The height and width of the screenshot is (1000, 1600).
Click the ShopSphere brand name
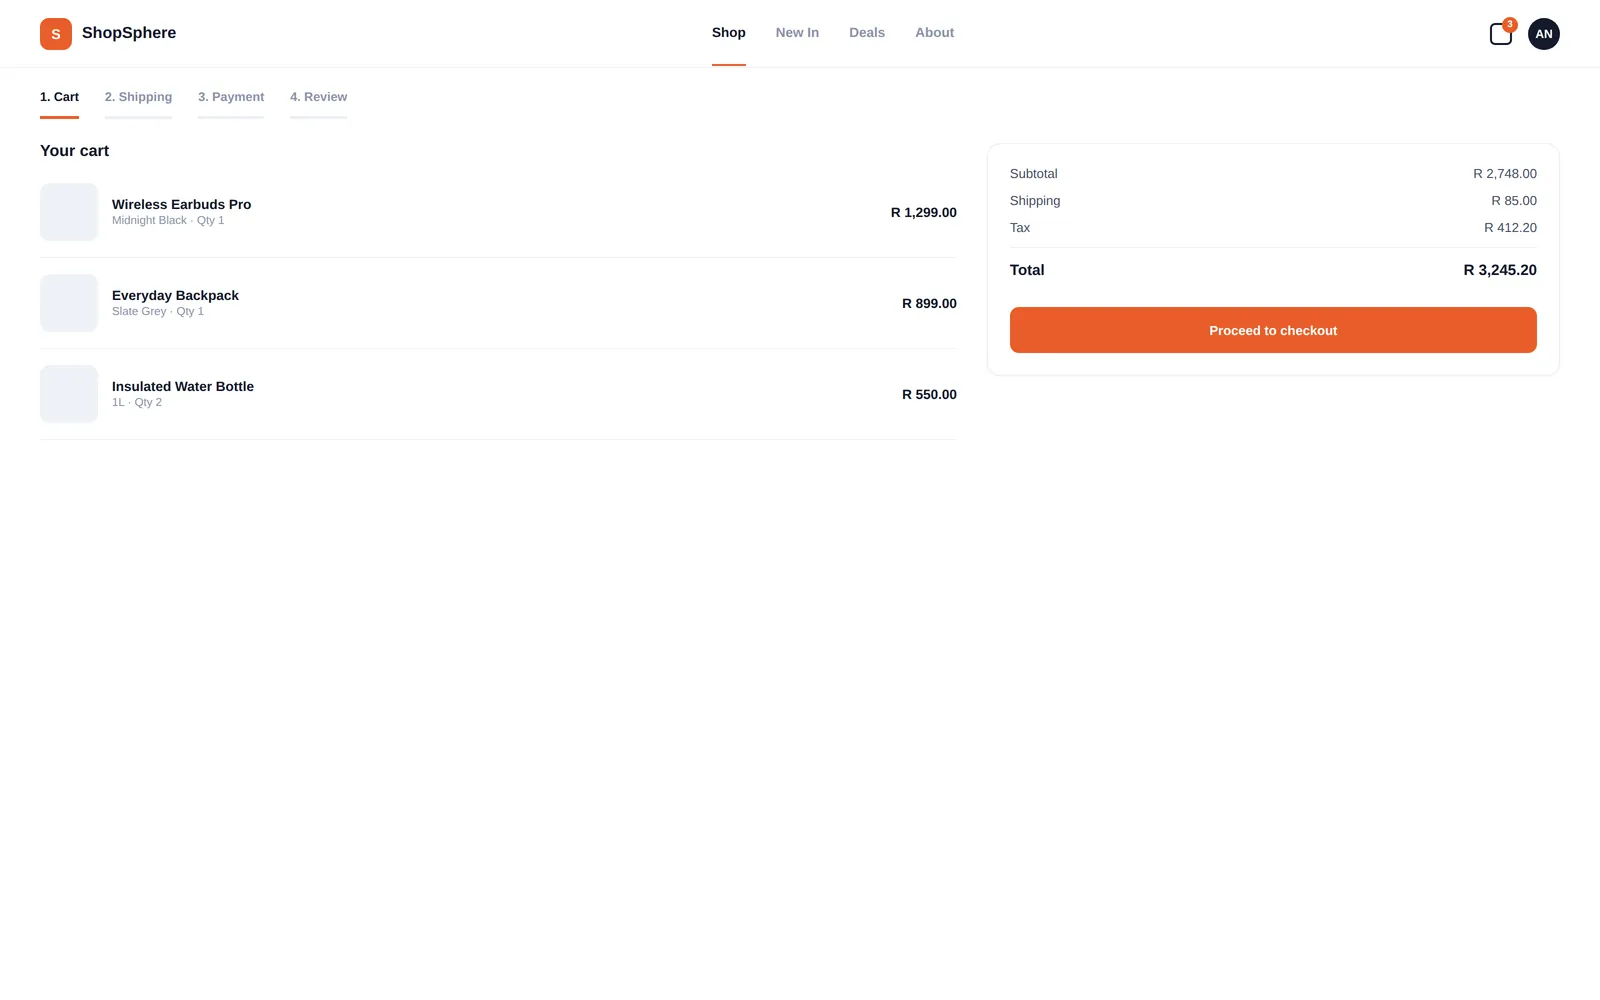pyautogui.click(x=129, y=33)
